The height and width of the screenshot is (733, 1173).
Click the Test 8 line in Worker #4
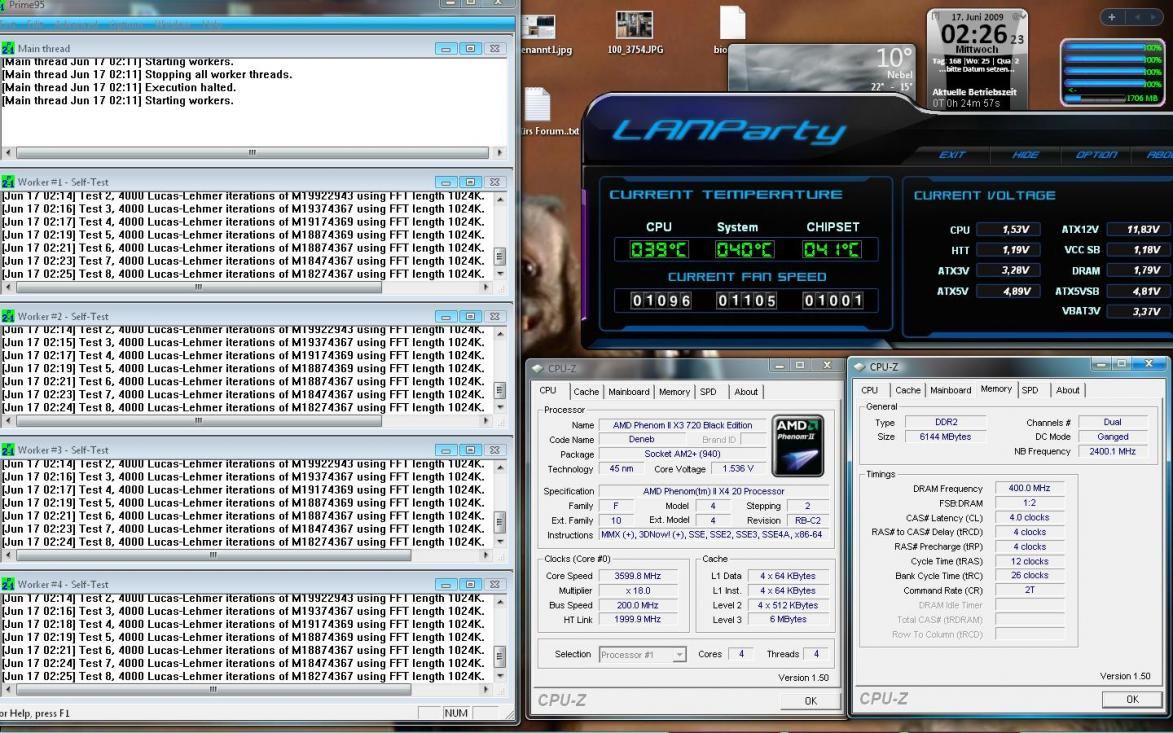click(243, 676)
